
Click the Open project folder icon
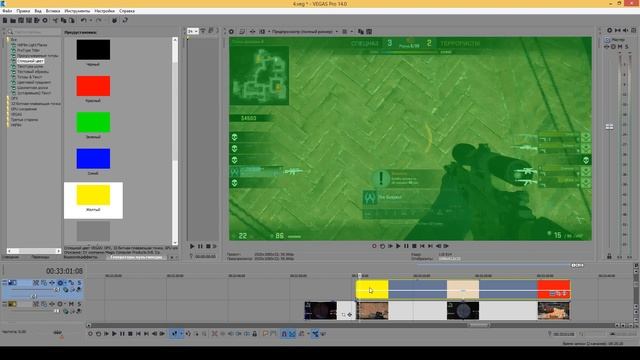pyautogui.click(x=13, y=20)
